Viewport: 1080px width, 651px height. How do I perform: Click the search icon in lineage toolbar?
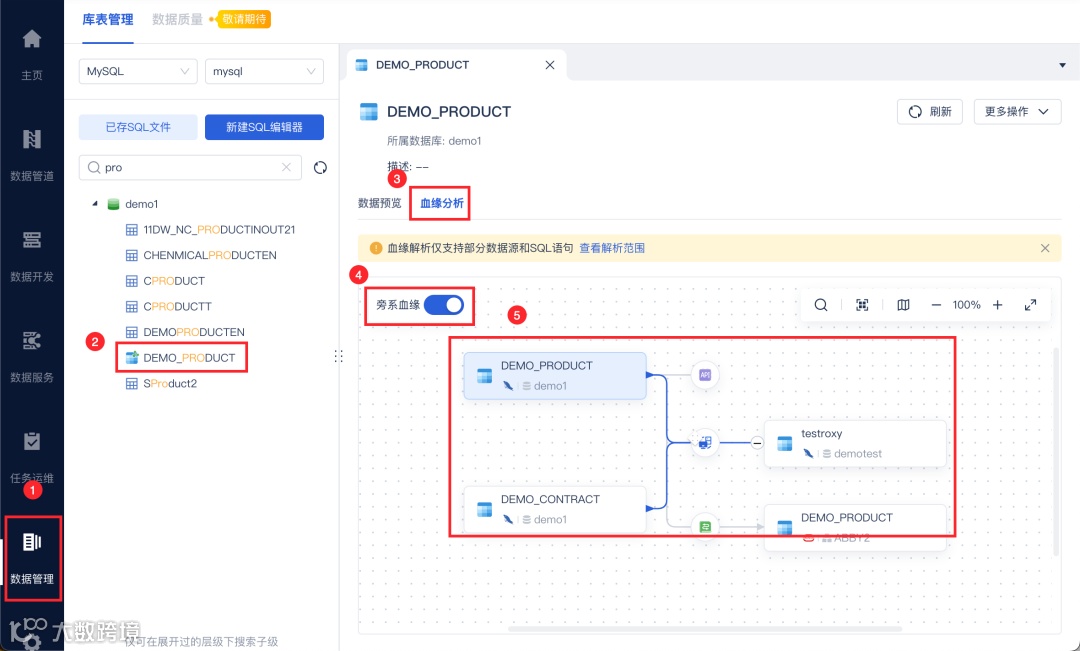tap(820, 304)
